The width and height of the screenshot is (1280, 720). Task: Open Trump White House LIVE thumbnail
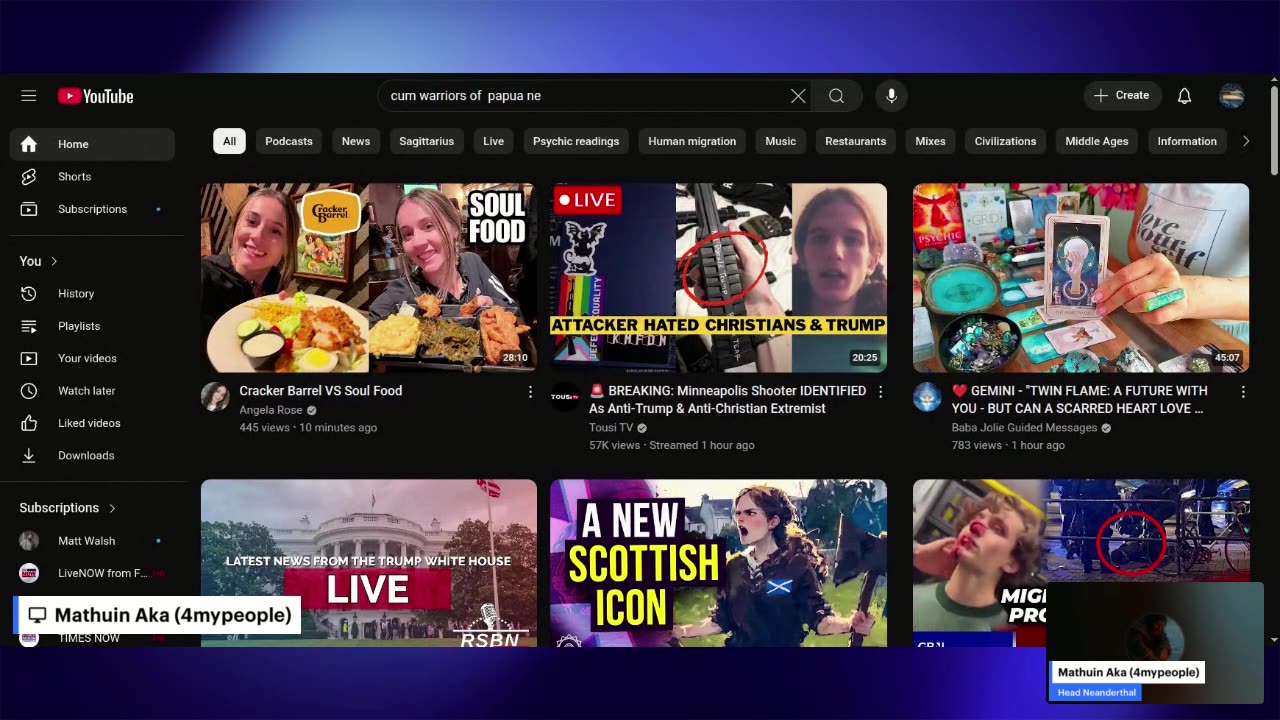pyautogui.click(x=369, y=563)
